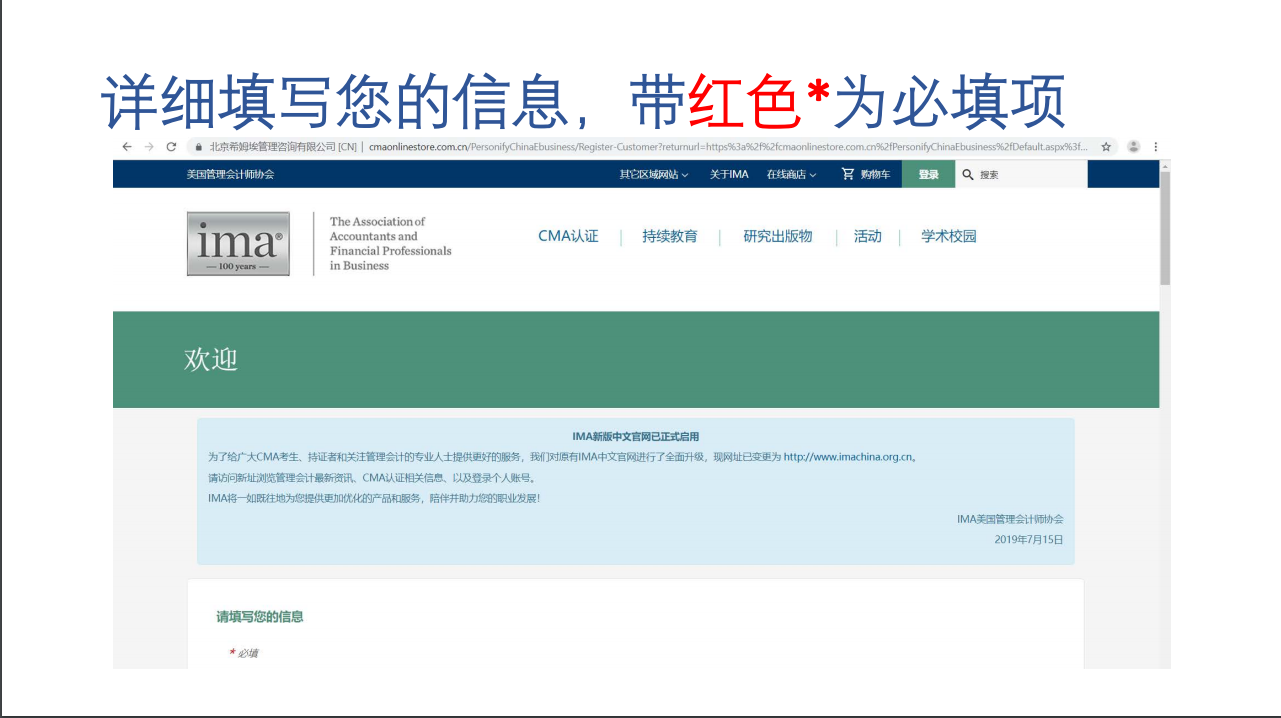Open the Chrome profile avatar icon
Image resolution: width=1281 pixels, height=718 pixels.
1133,146
